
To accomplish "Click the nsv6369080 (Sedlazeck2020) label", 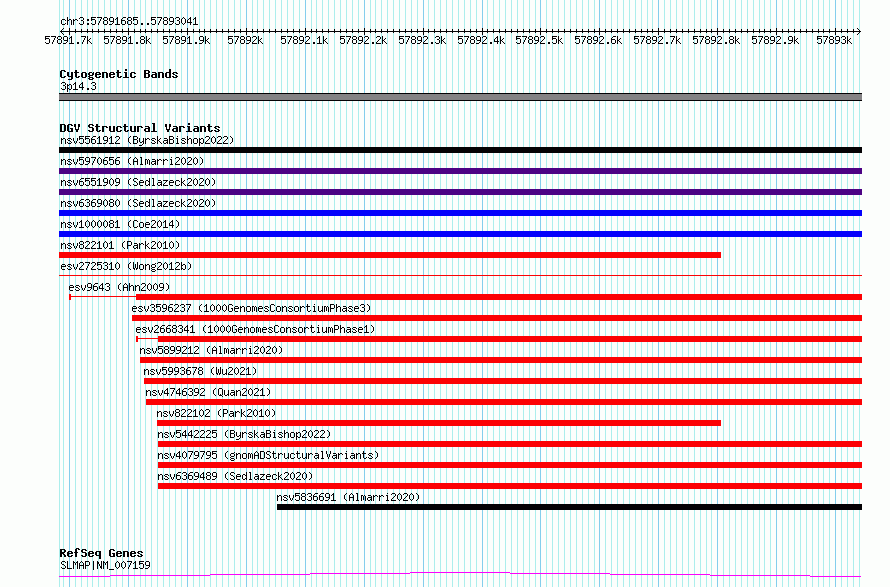I will coord(138,203).
